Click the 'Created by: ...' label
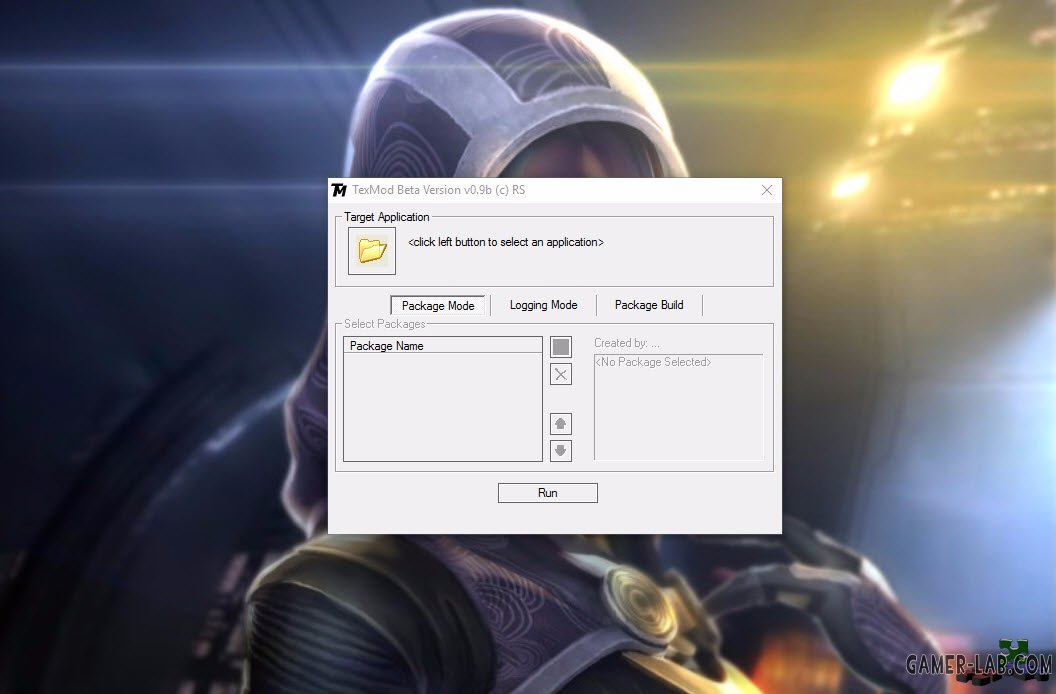The height and width of the screenshot is (694, 1056). [626, 343]
